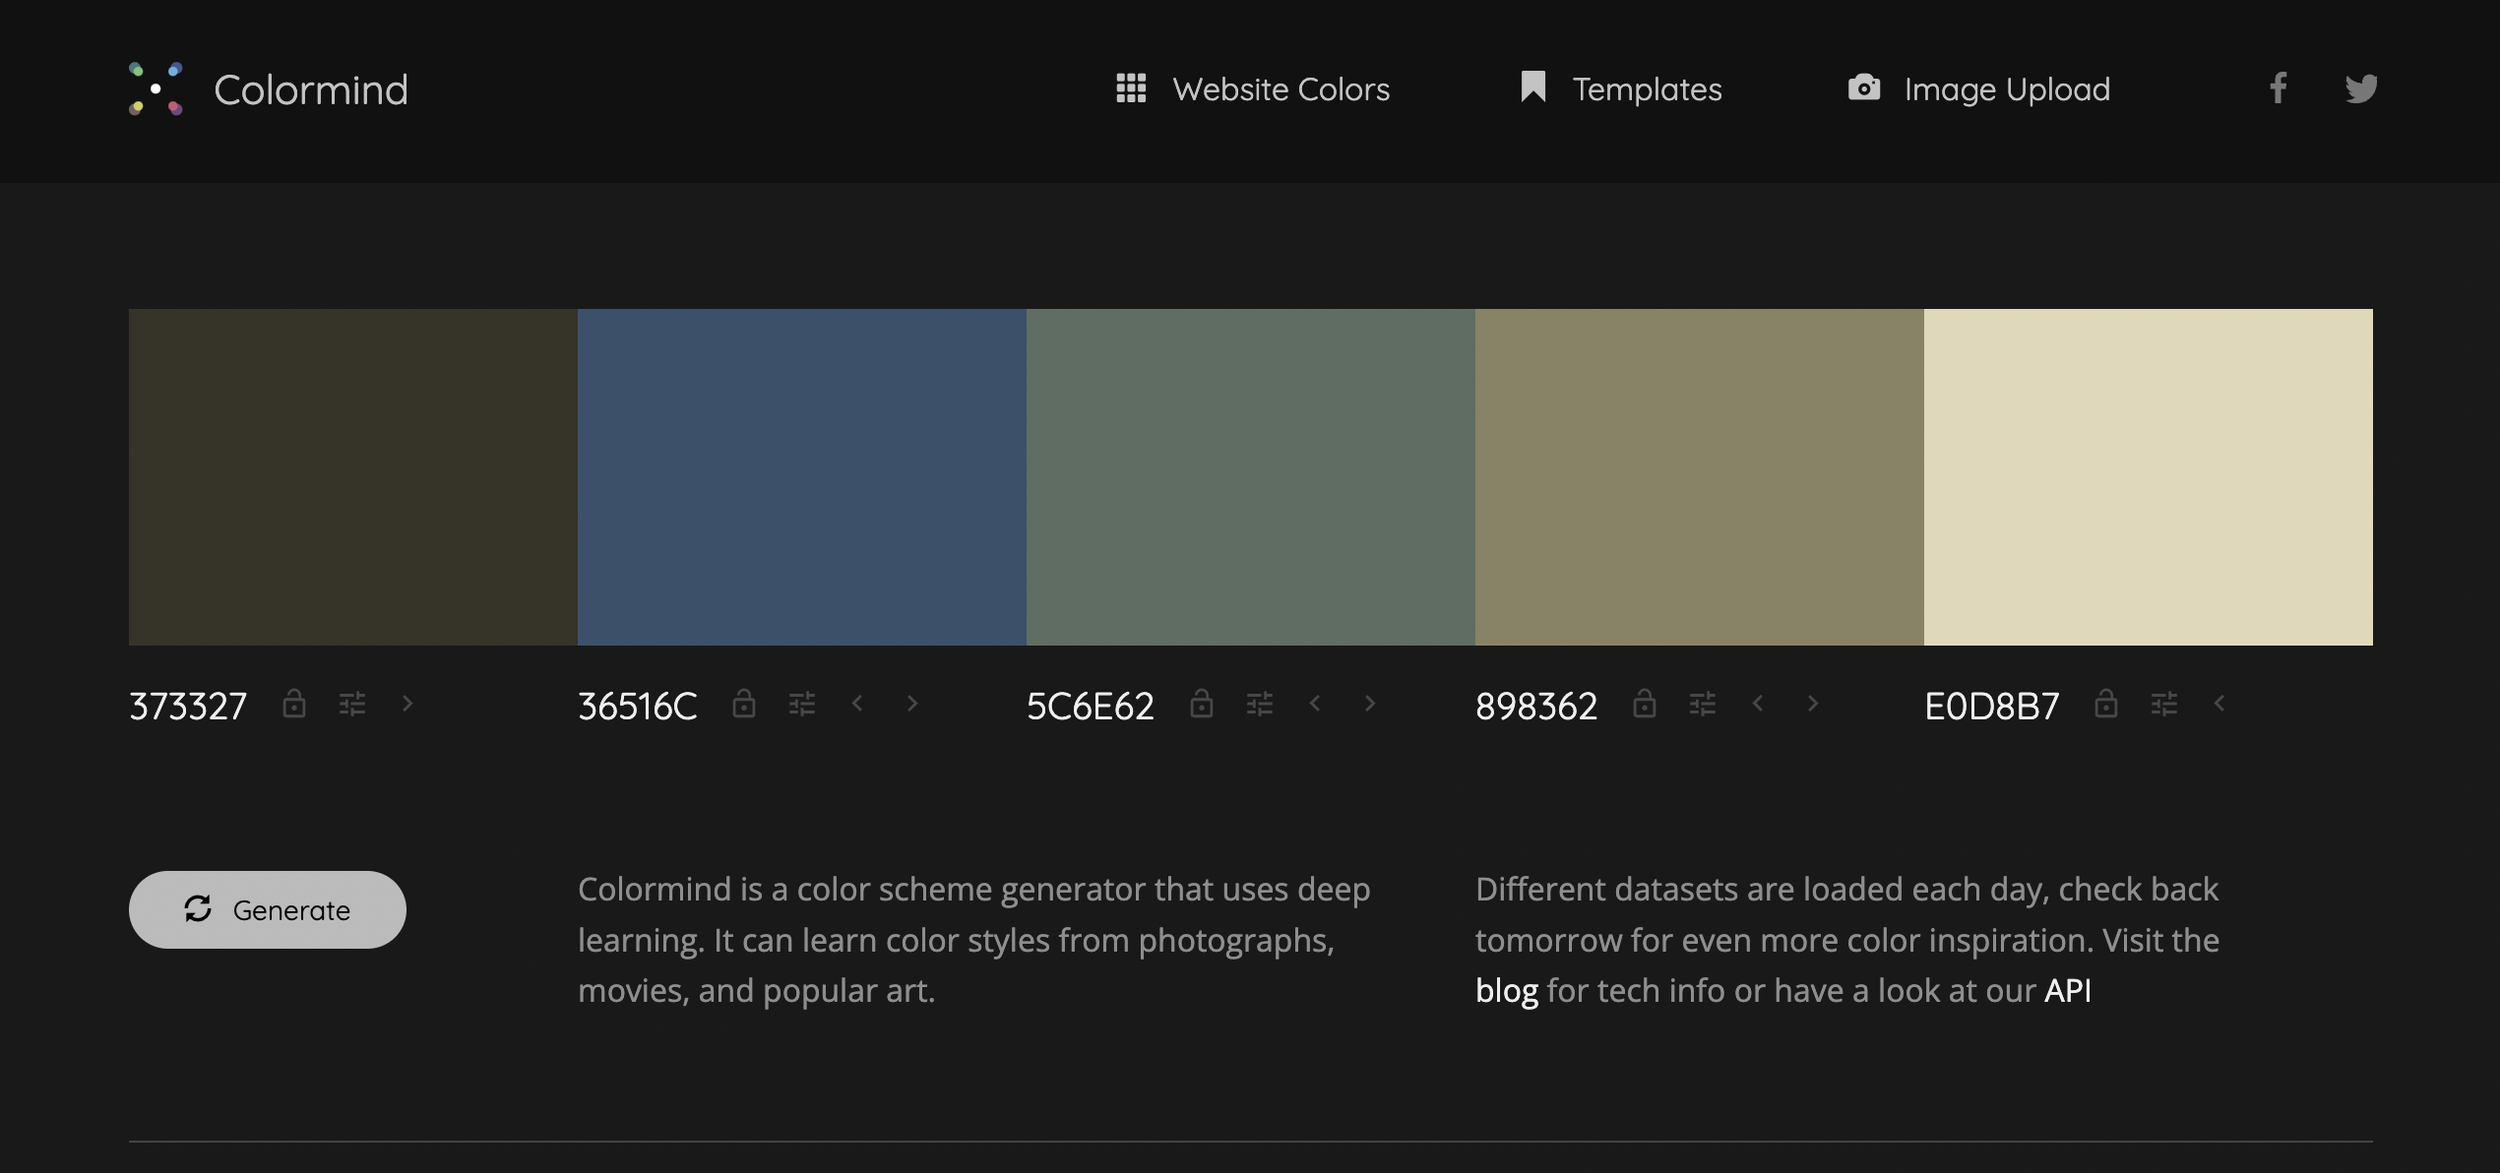Open Image Upload from the header
2500x1173 pixels.
(1978, 89)
